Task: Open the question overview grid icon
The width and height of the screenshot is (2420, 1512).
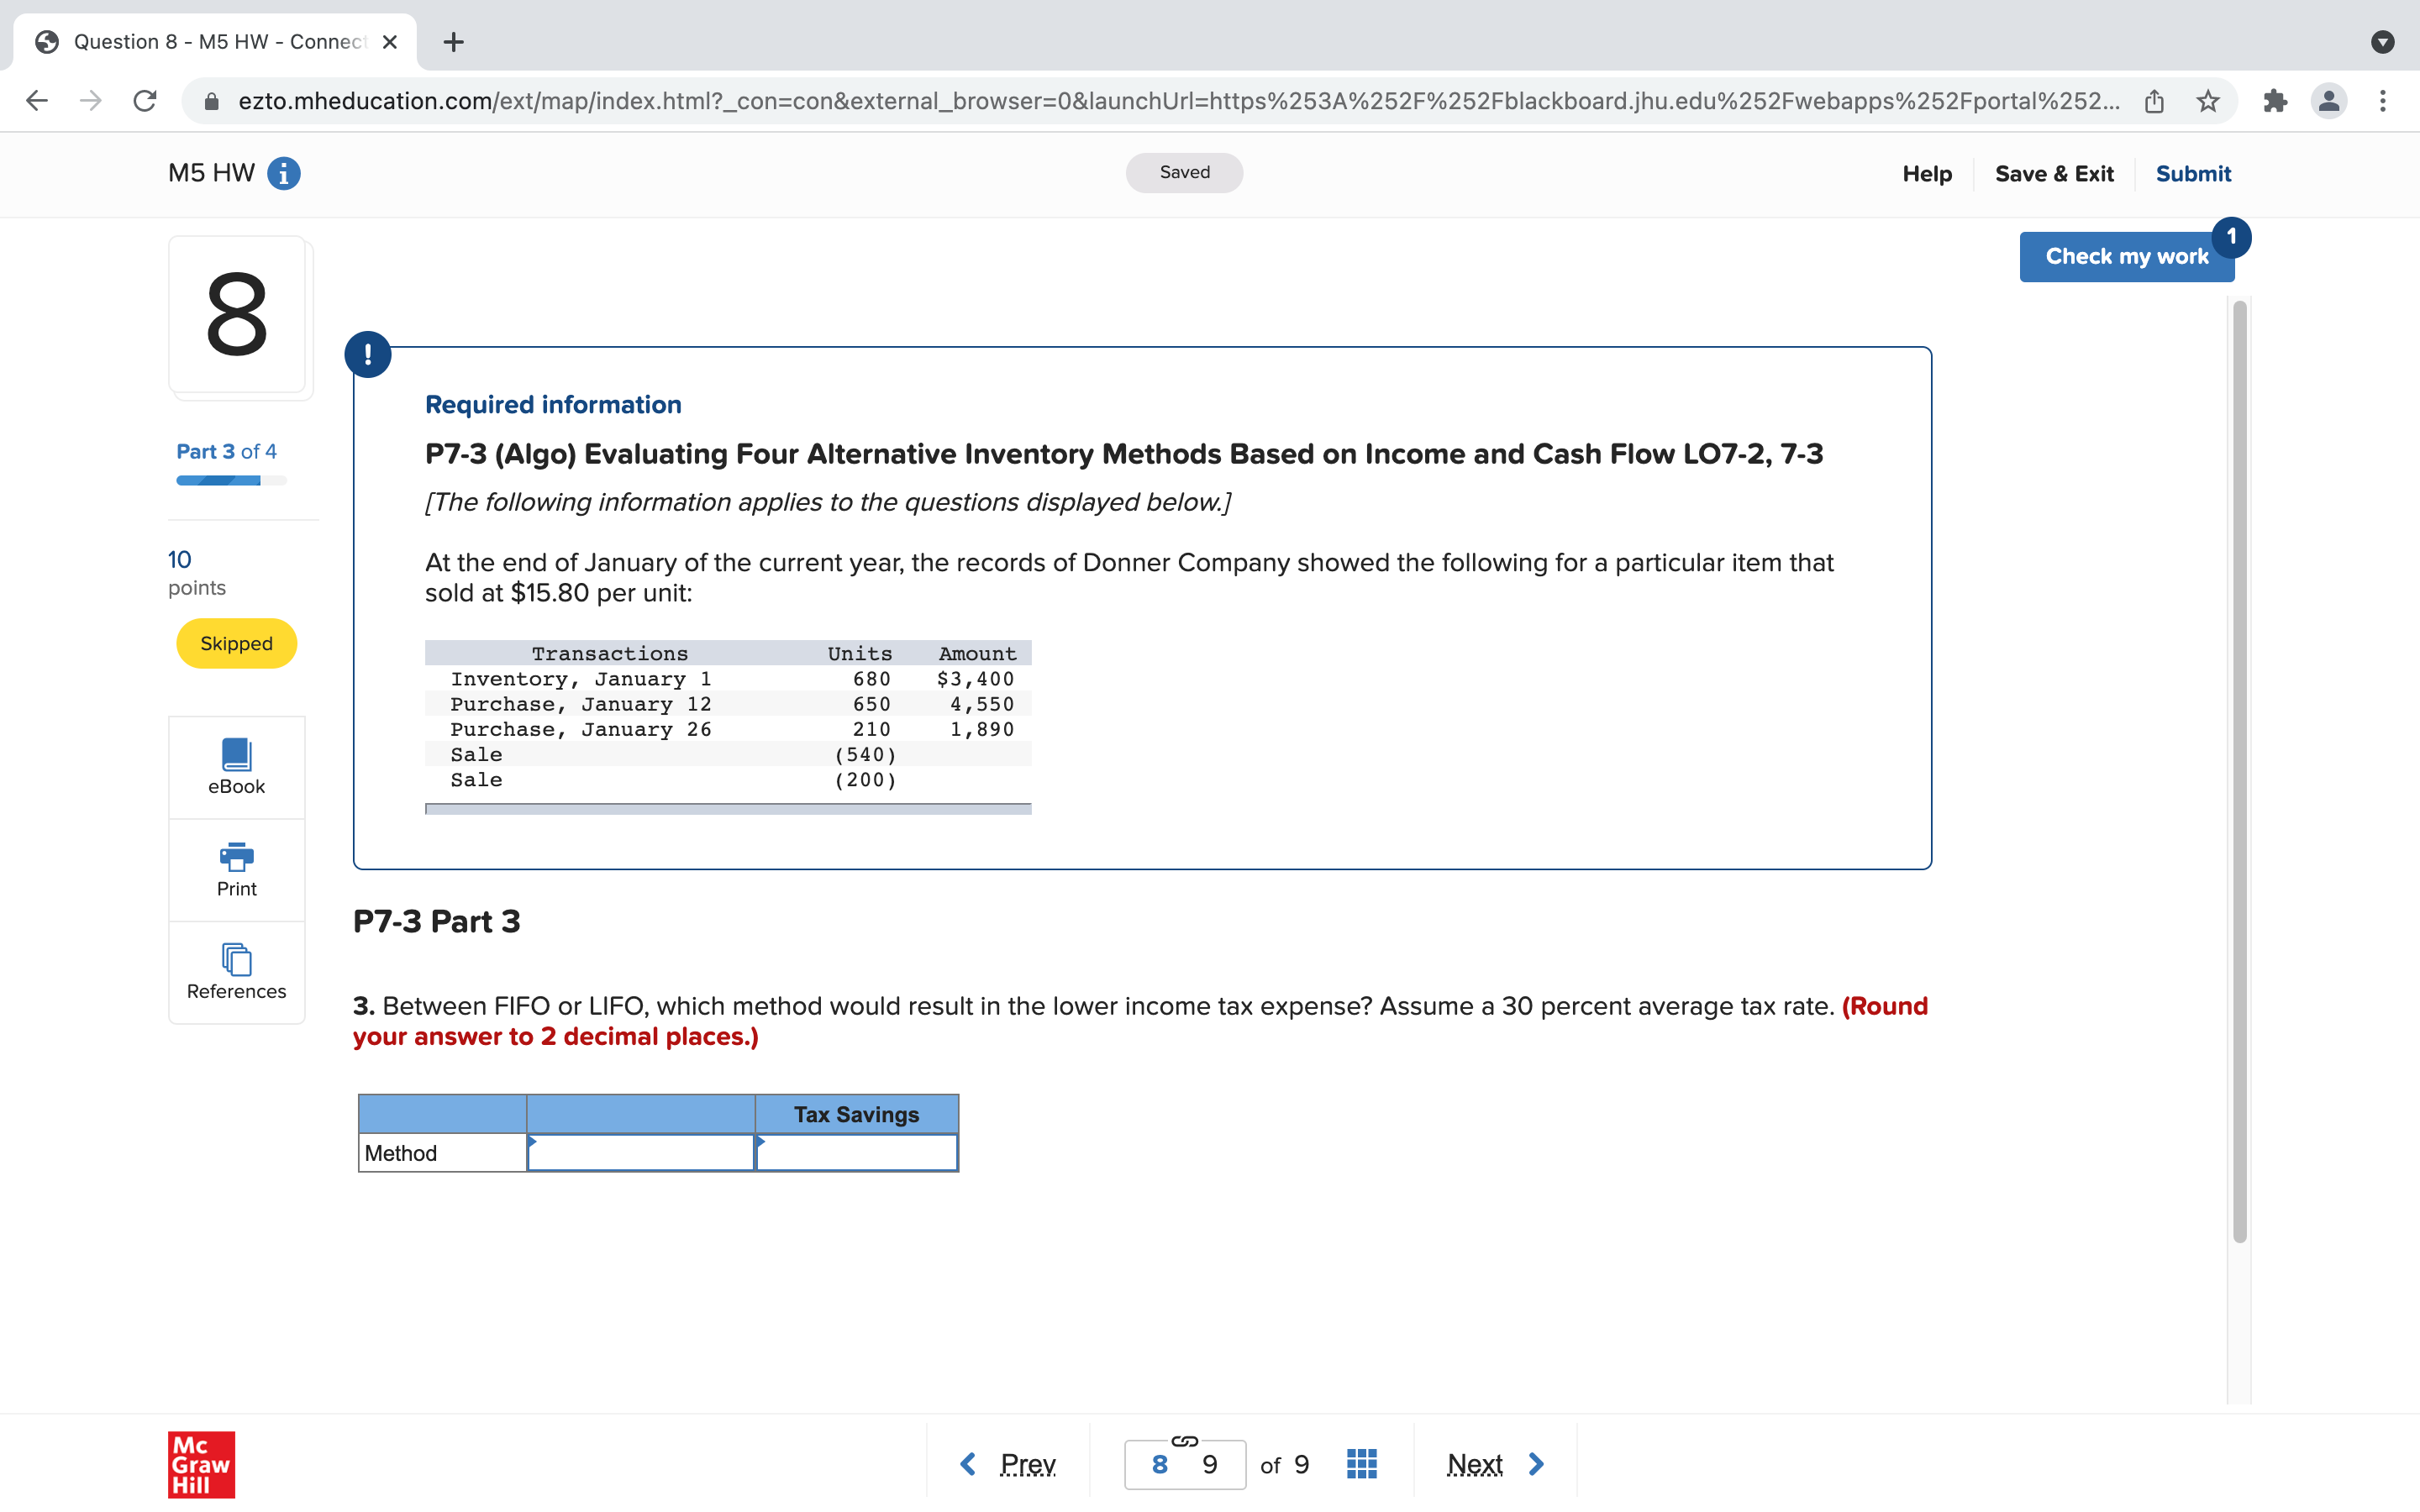Action: click(x=1362, y=1463)
